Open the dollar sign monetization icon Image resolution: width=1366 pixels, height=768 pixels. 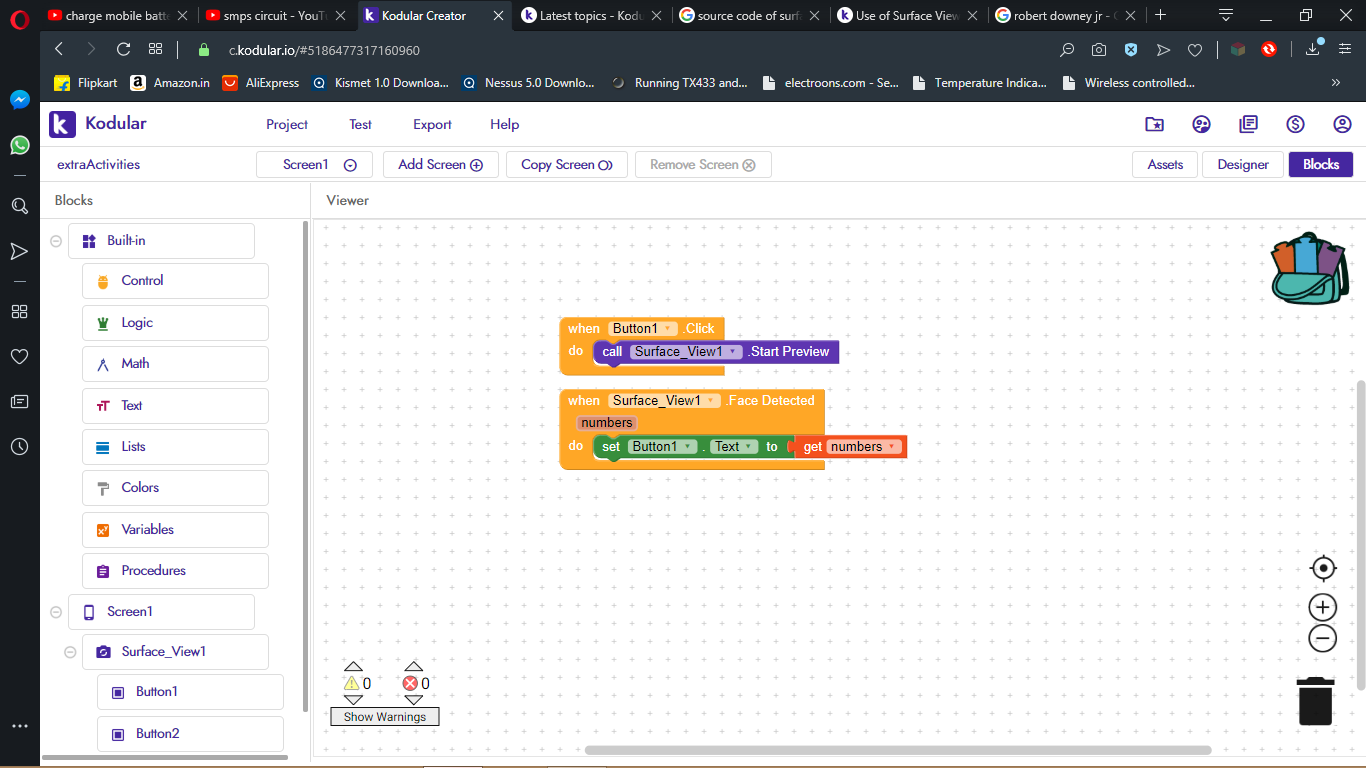1296,124
